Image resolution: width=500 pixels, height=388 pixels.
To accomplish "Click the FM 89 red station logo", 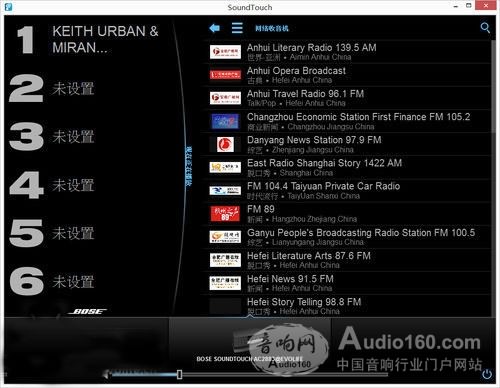I will tap(225, 214).
